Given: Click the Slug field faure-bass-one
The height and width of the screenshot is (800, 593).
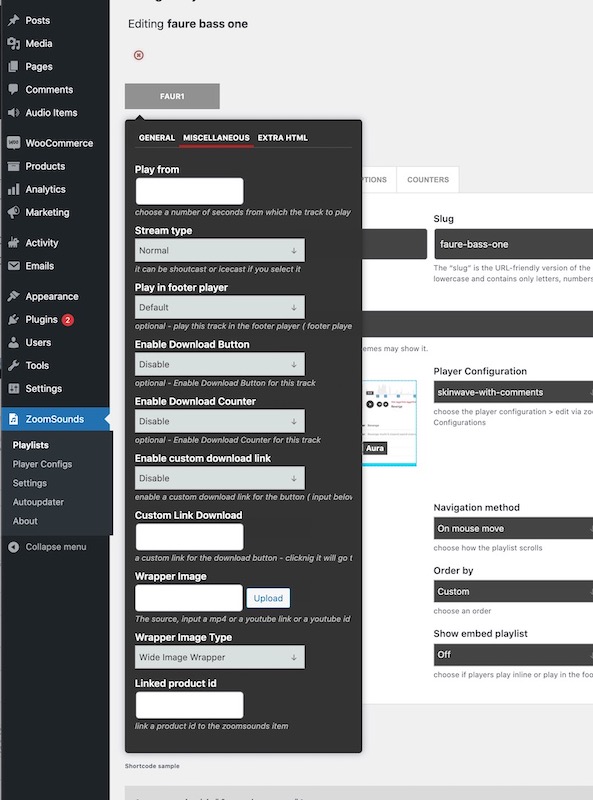Looking at the screenshot, I should pyautogui.click(x=513, y=244).
